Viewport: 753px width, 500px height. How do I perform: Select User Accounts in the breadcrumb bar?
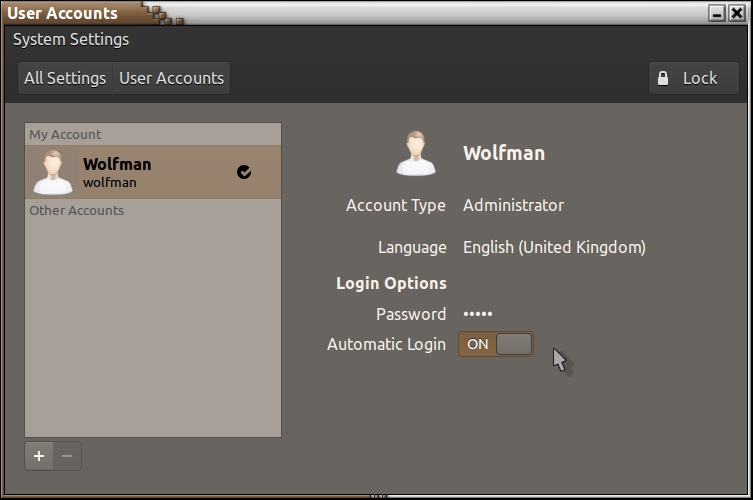click(x=171, y=78)
